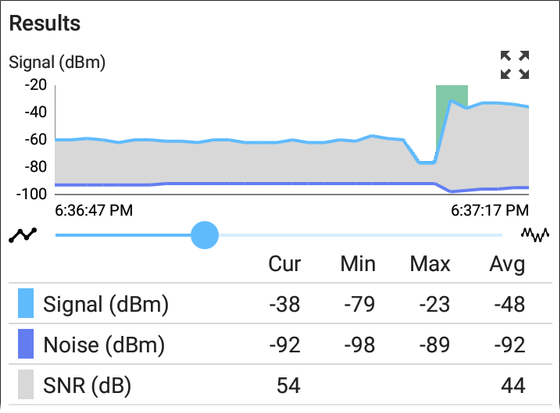560x413 pixels.
Task: Click the 6:36:47 PM start time label
Action: point(94,210)
